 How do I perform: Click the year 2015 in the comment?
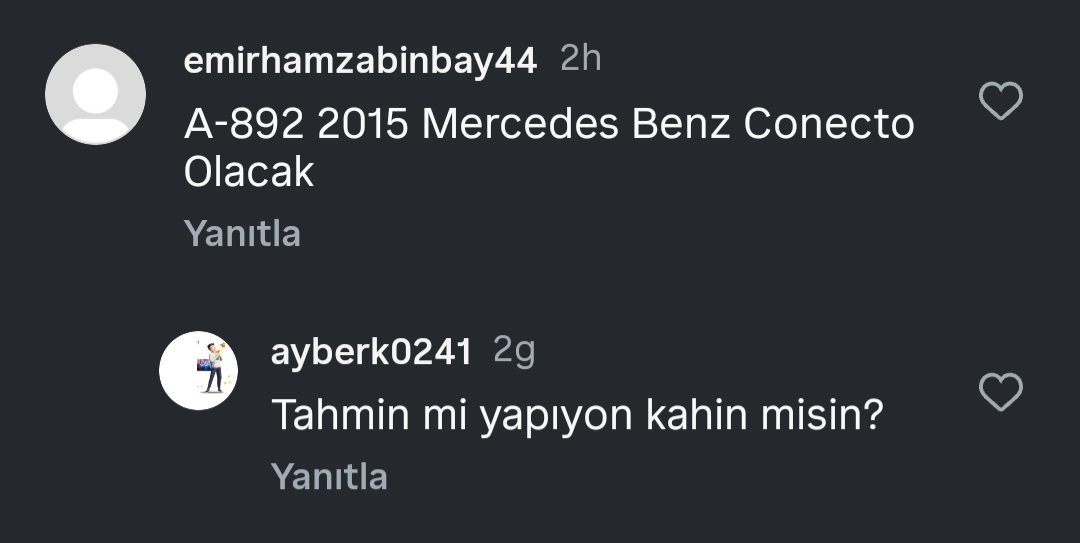363,125
